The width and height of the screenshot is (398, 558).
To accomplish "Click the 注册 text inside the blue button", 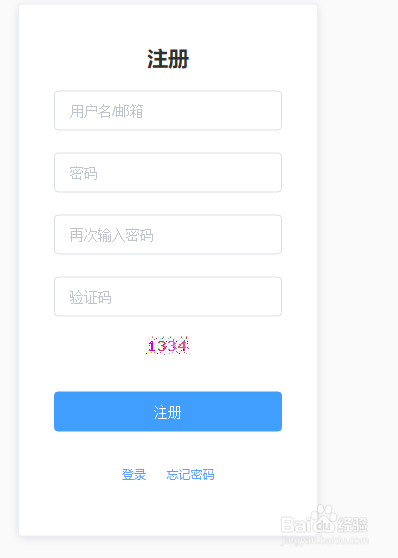I will [x=168, y=412].
